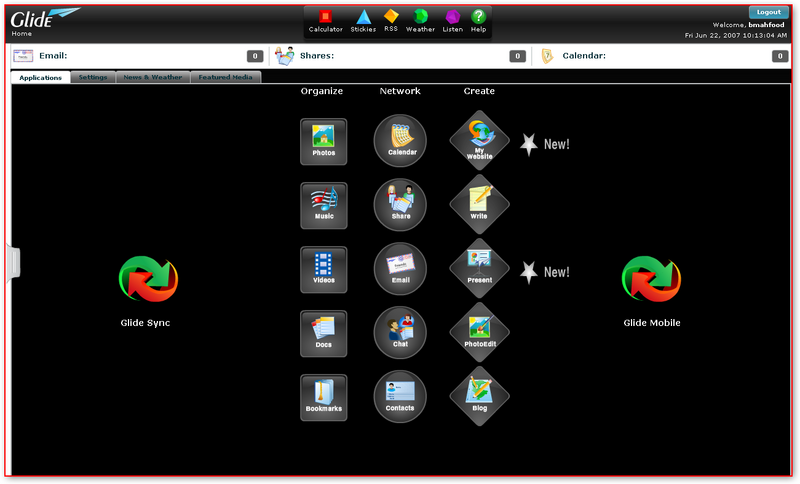Click the Calendar count badge
This screenshot has height=484, width=800.
[780, 56]
